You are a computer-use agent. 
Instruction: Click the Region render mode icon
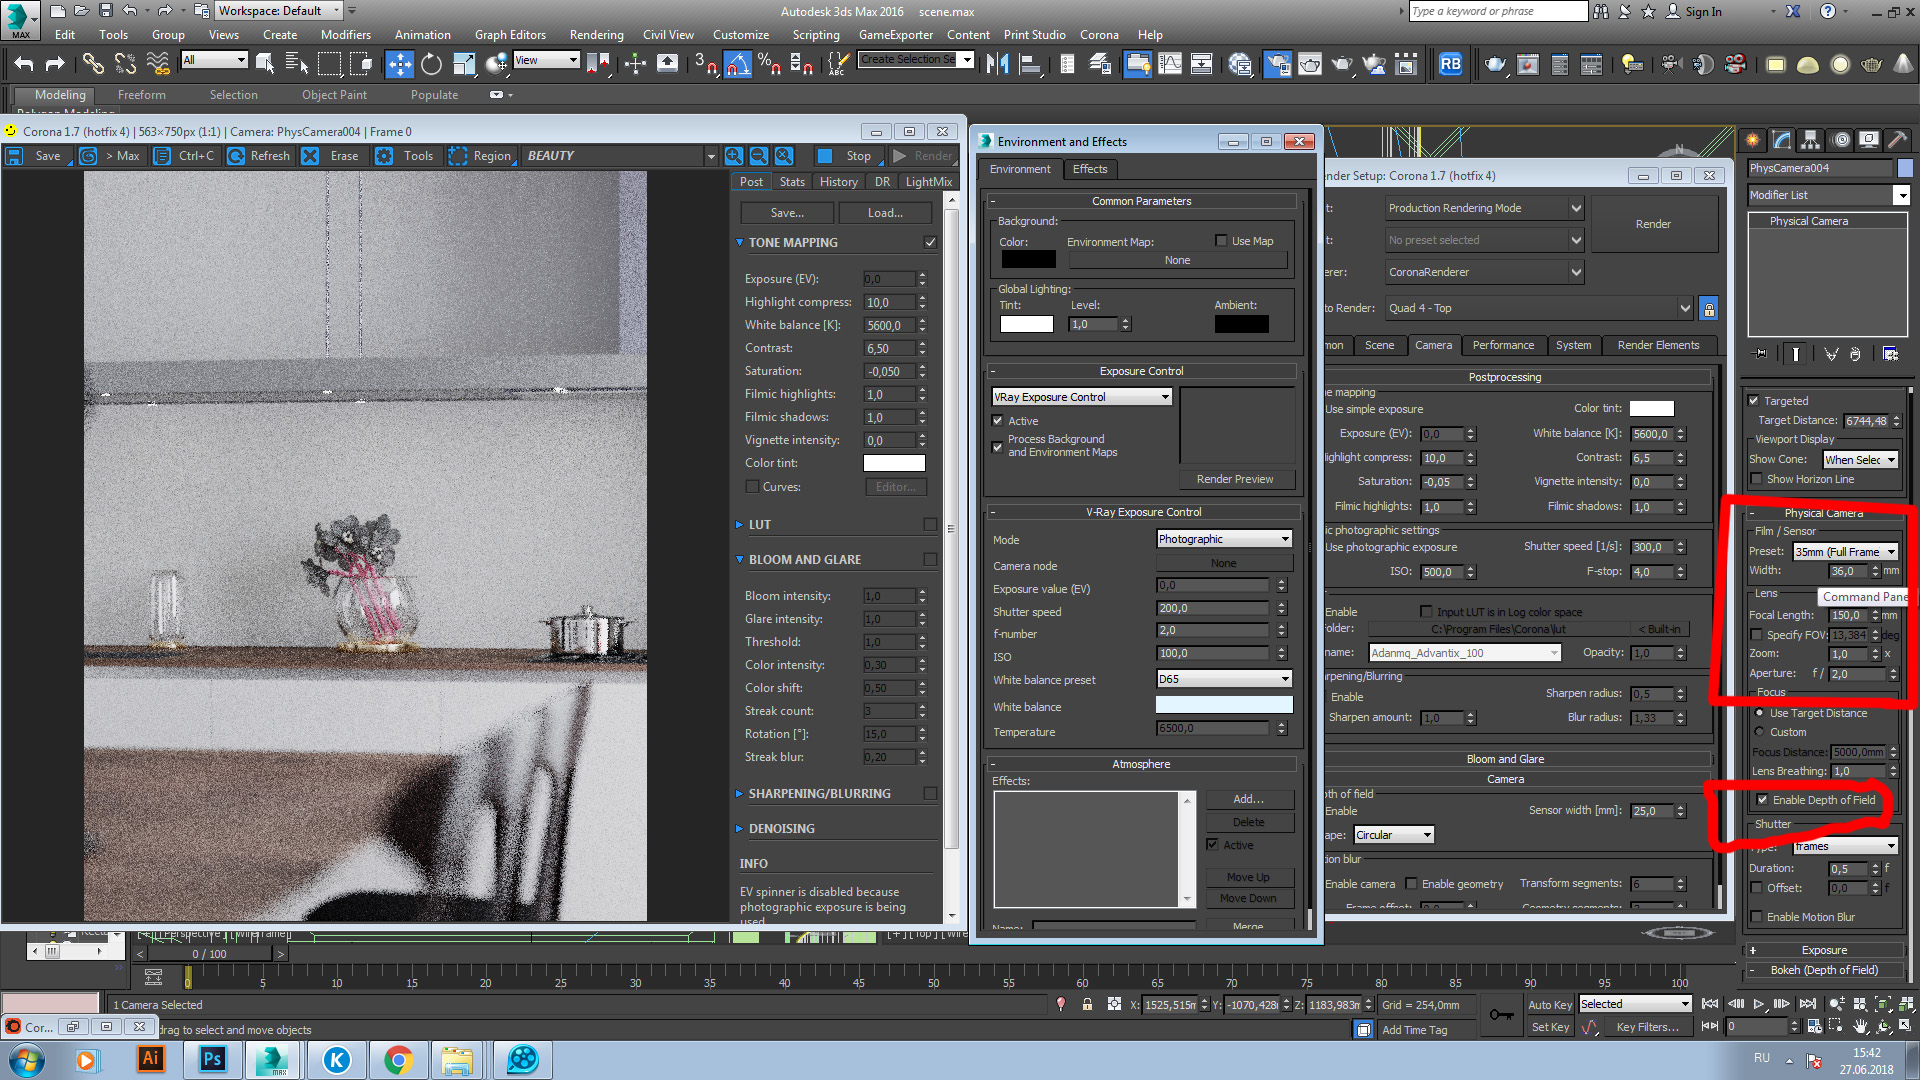pyautogui.click(x=458, y=156)
